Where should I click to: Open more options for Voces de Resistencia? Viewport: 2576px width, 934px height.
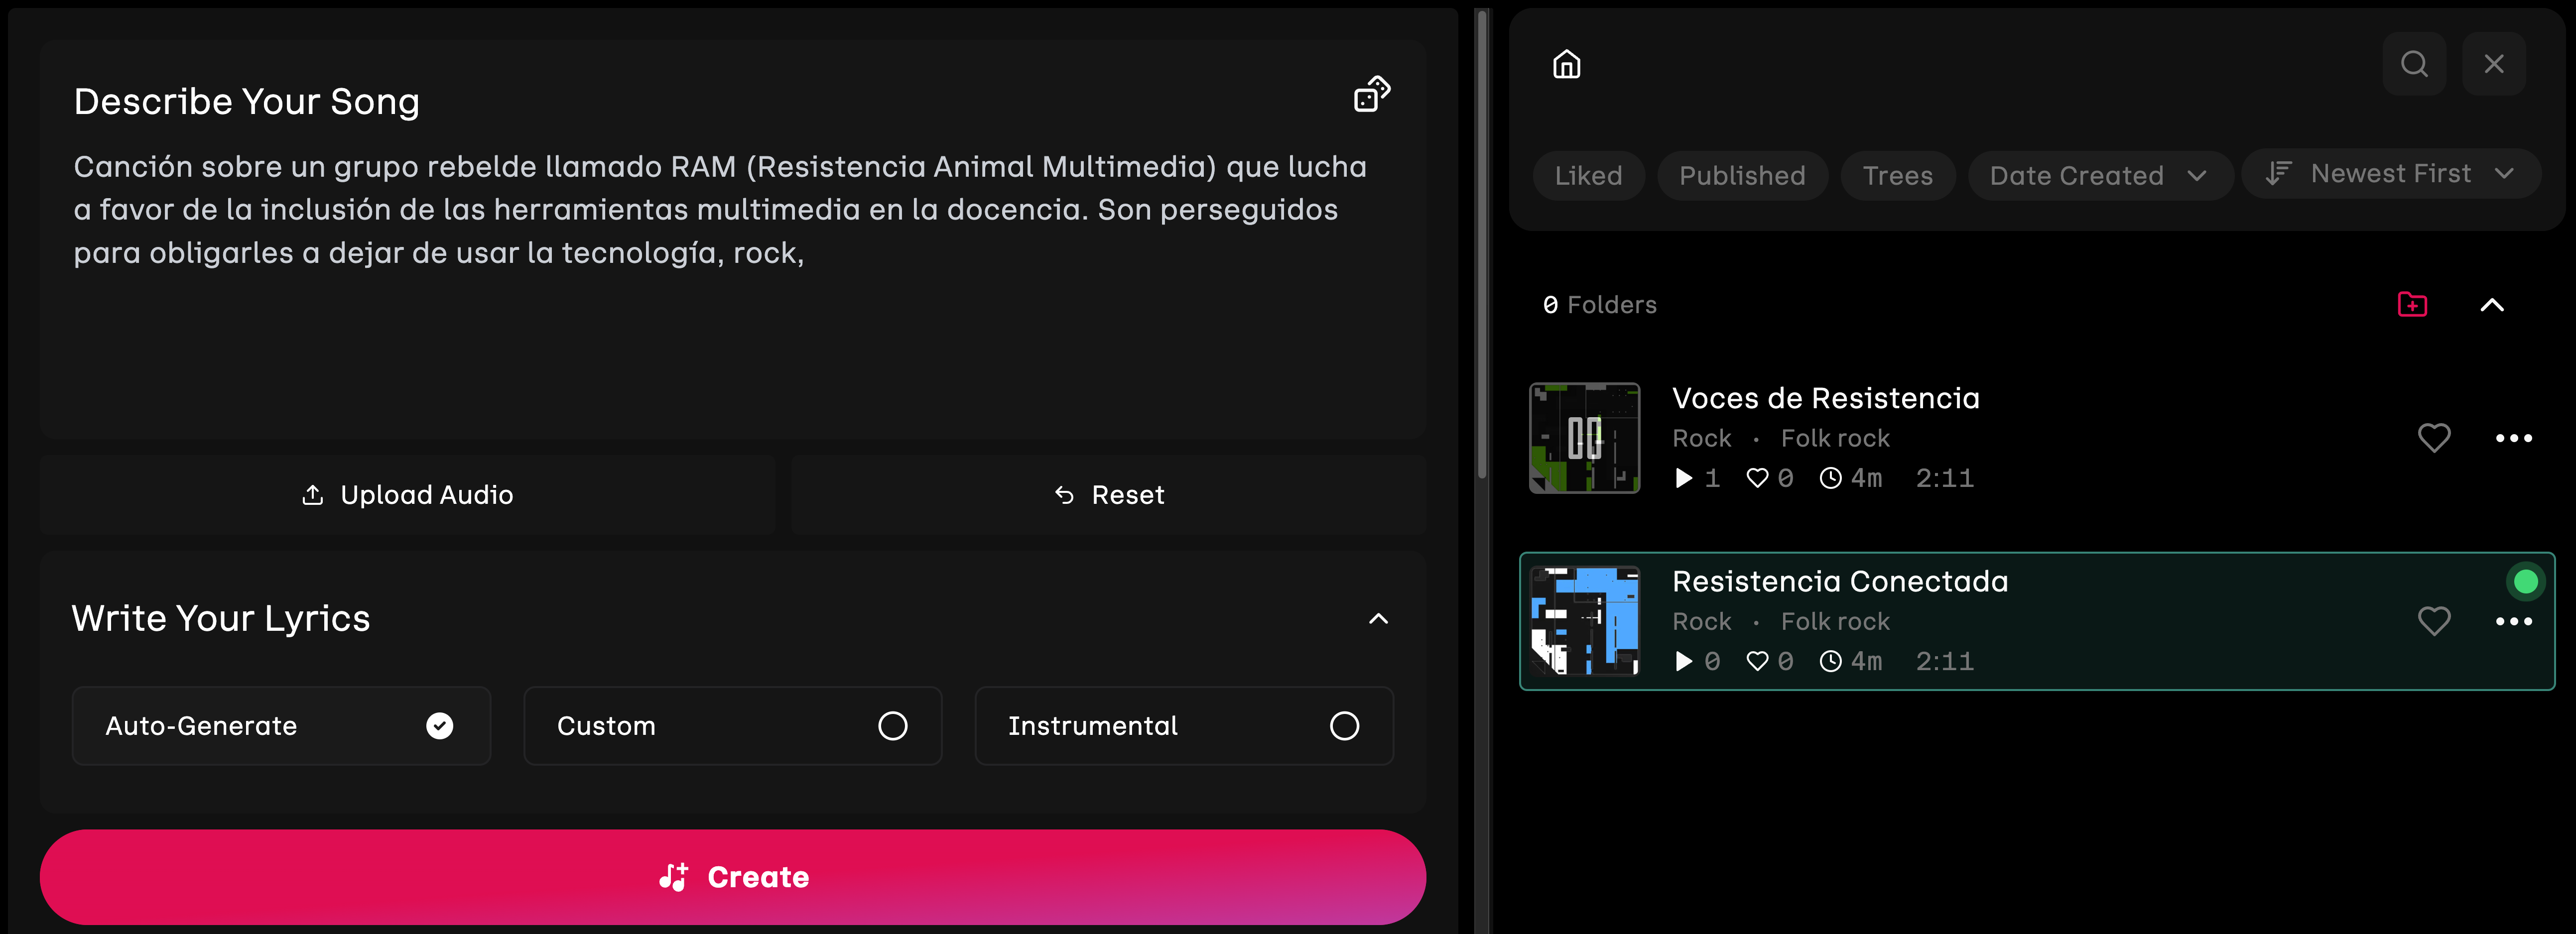coord(2513,438)
